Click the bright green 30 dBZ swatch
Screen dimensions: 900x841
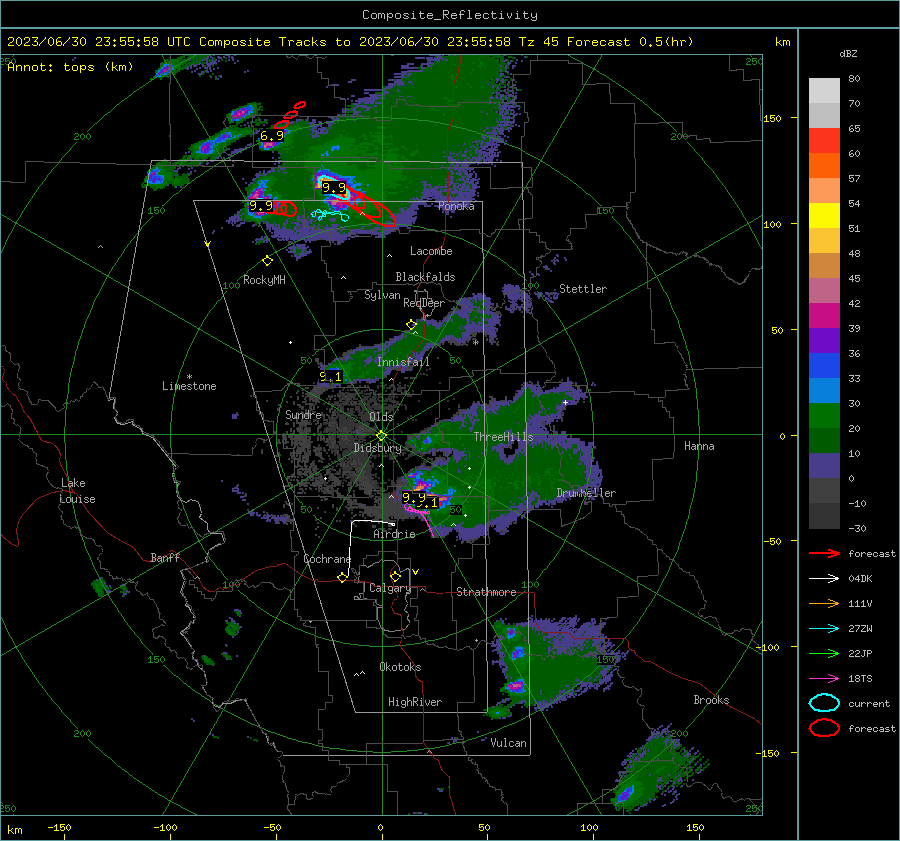[x=824, y=416]
